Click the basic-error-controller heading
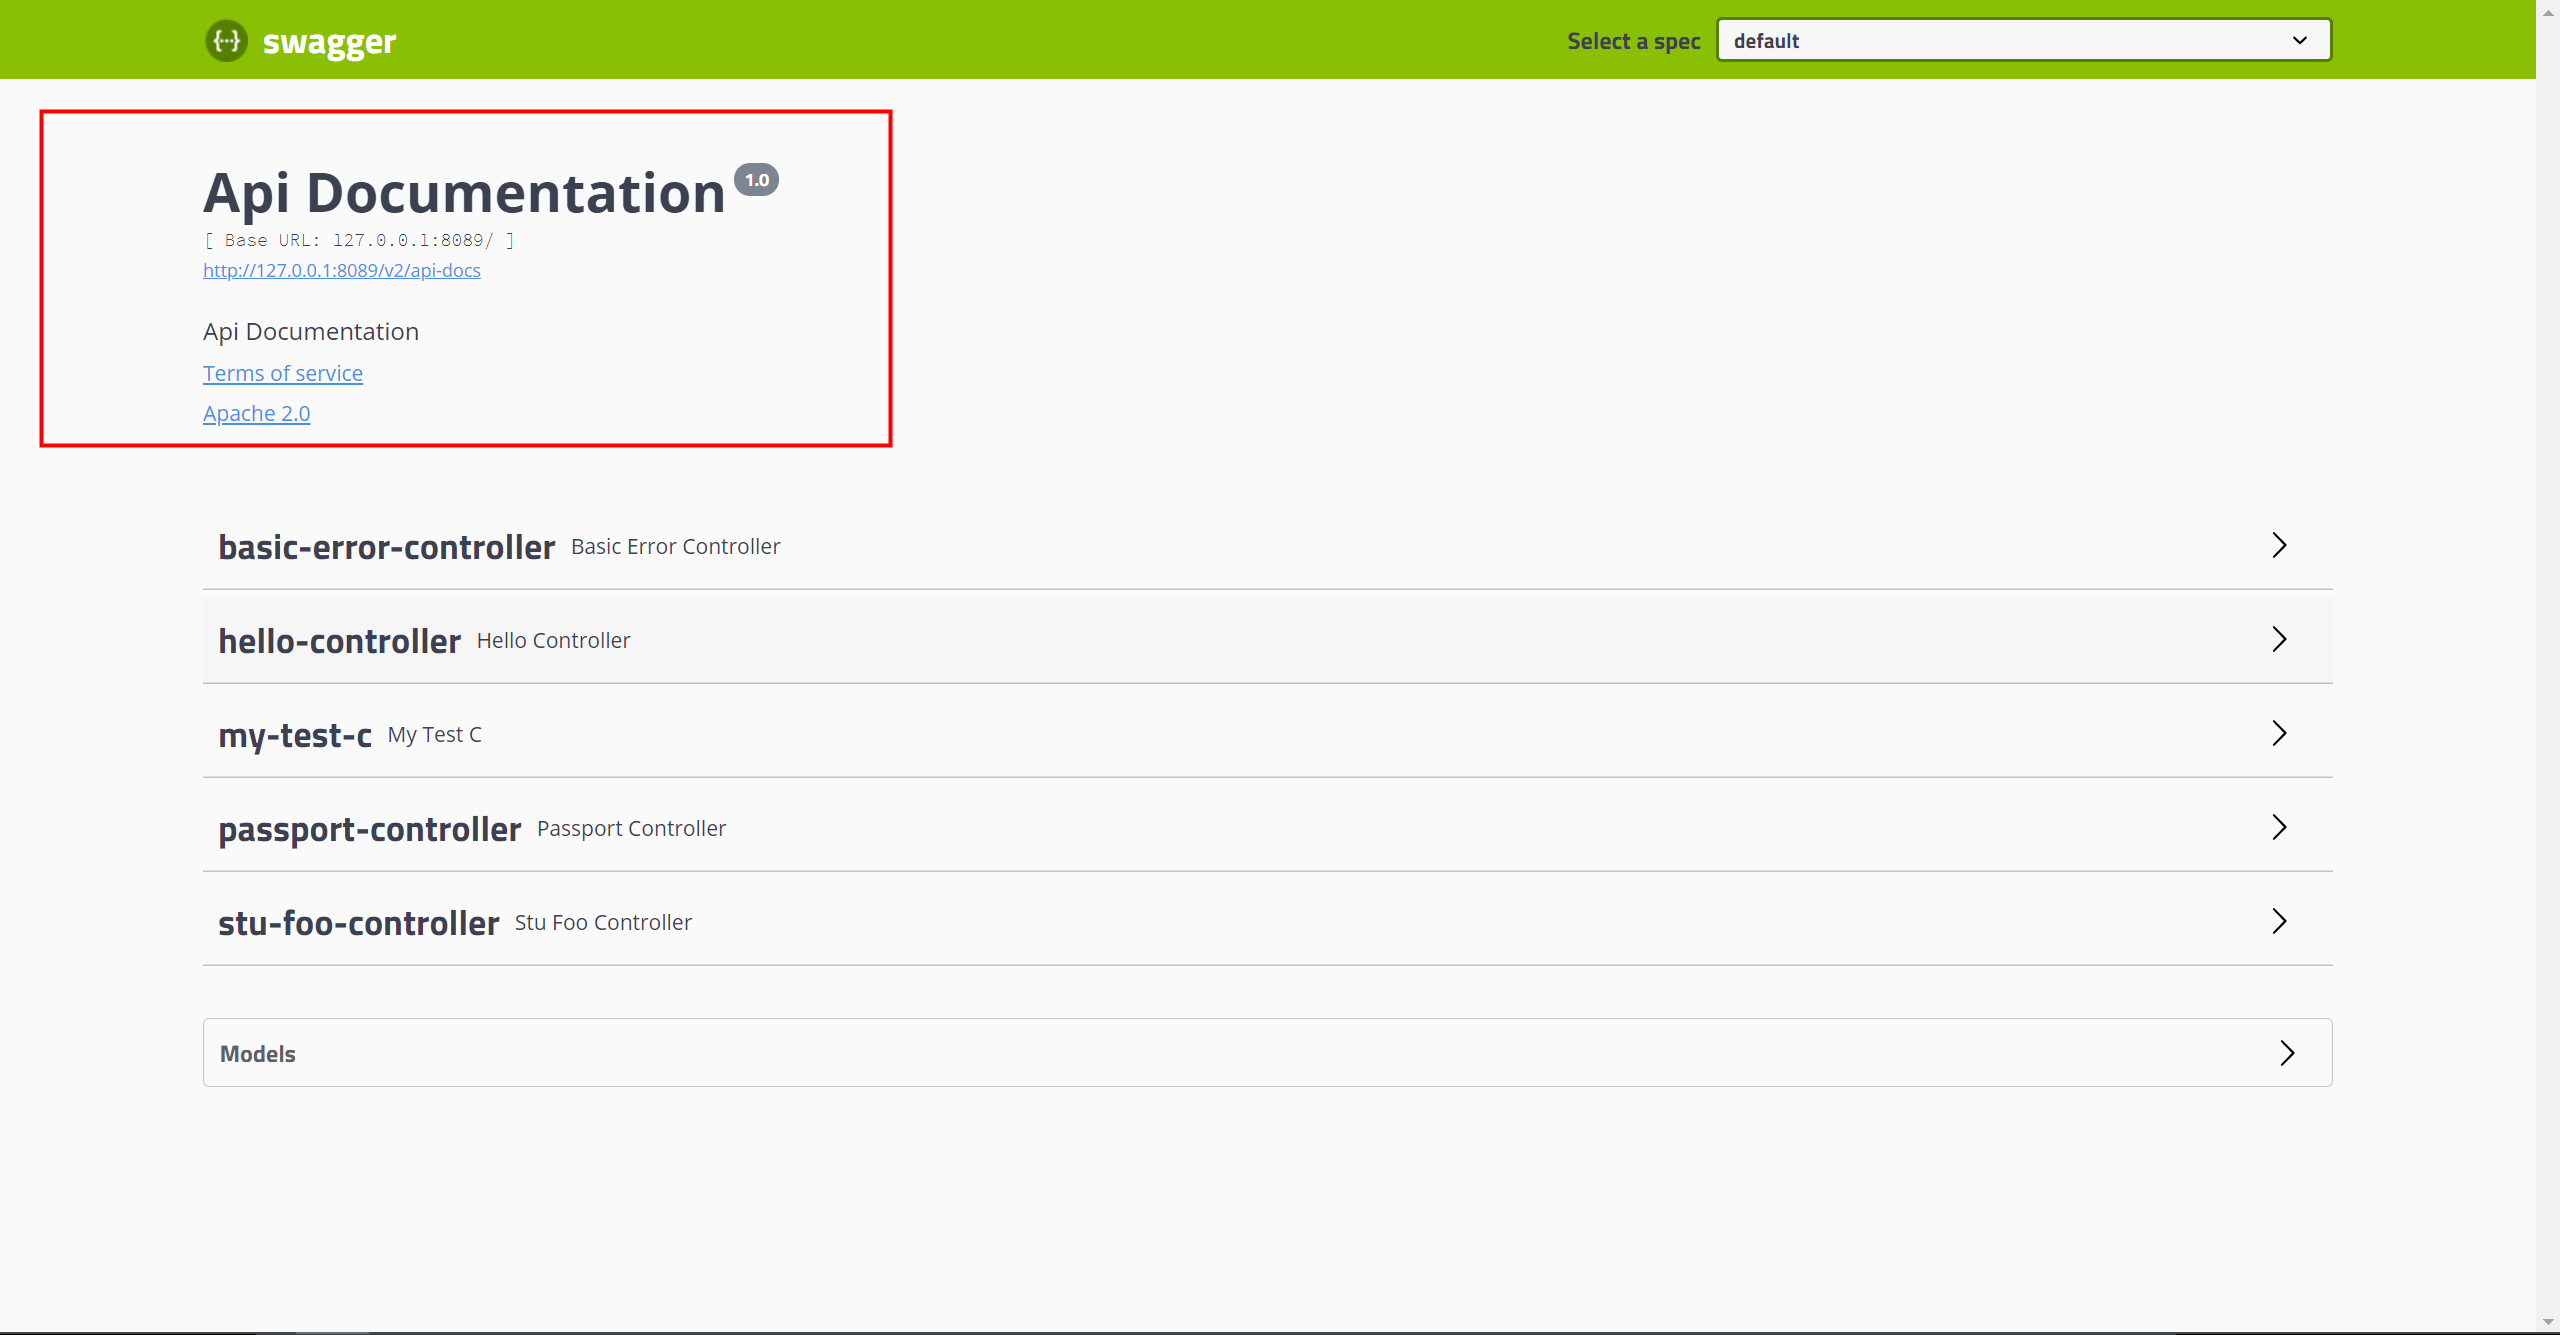Image resolution: width=2560 pixels, height=1335 pixels. point(386,548)
